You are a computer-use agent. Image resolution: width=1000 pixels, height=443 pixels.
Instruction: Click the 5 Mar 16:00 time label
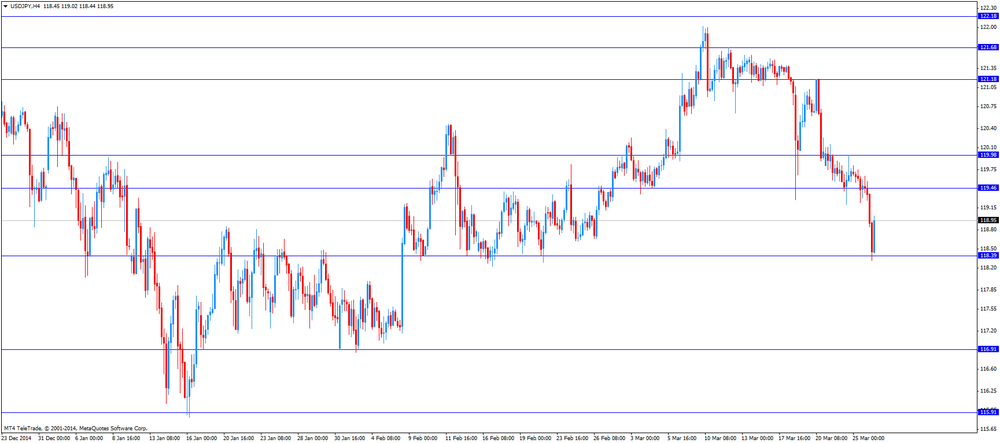[x=682, y=439]
